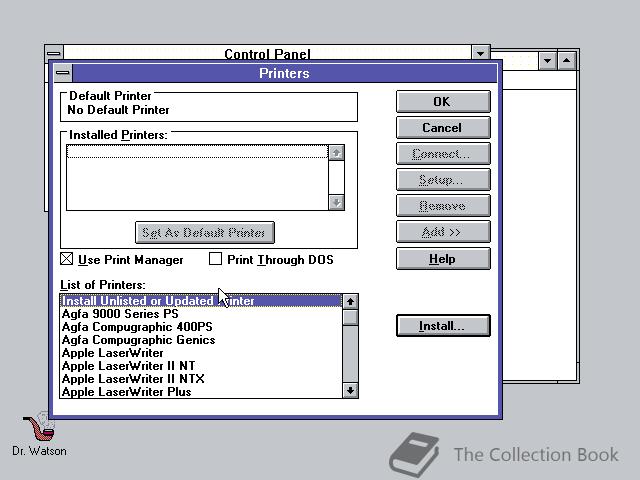Viewport: 640px width, 480px height.
Task: Open Dr. Watson desktop icon
Action: coord(39,434)
